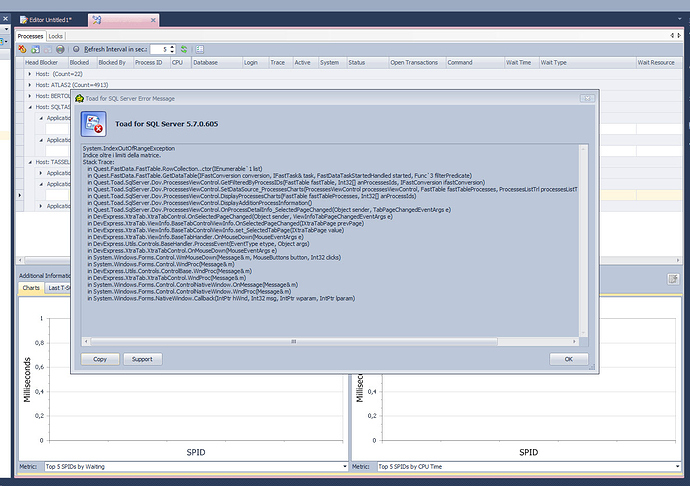Click the Support button

(x=142, y=359)
